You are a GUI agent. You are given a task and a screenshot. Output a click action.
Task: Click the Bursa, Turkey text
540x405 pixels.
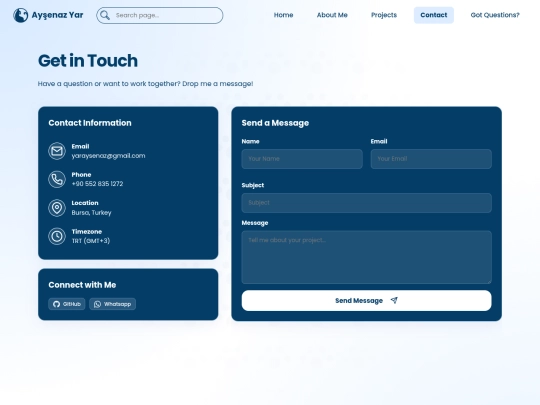[x=92, y=212]
